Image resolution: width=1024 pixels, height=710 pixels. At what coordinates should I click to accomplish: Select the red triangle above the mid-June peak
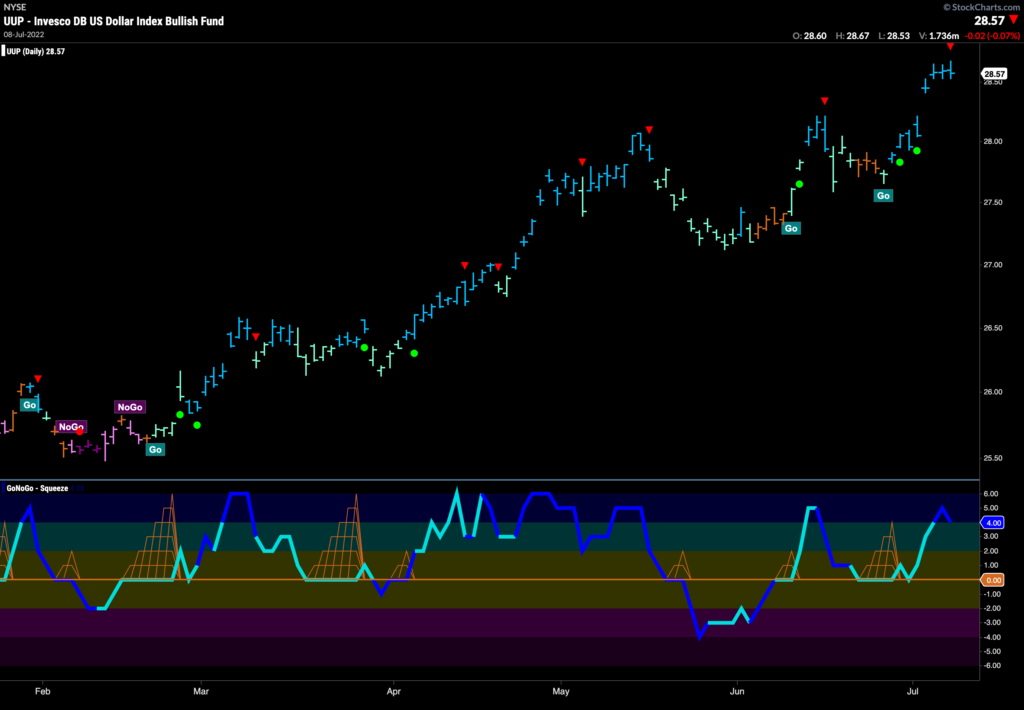[825, 101]
